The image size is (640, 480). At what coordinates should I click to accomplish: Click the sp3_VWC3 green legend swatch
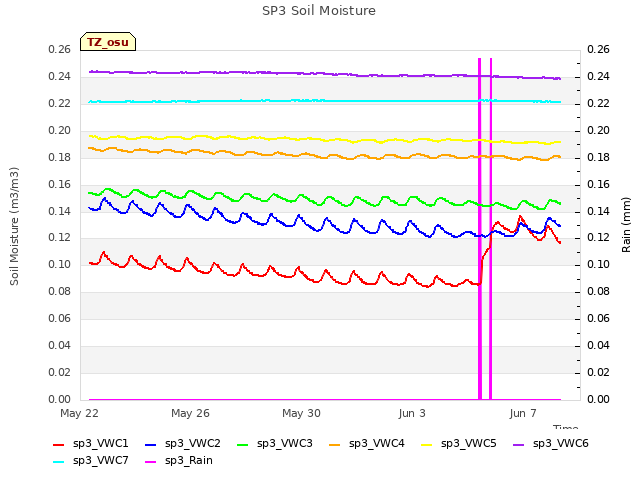point(242,444)
